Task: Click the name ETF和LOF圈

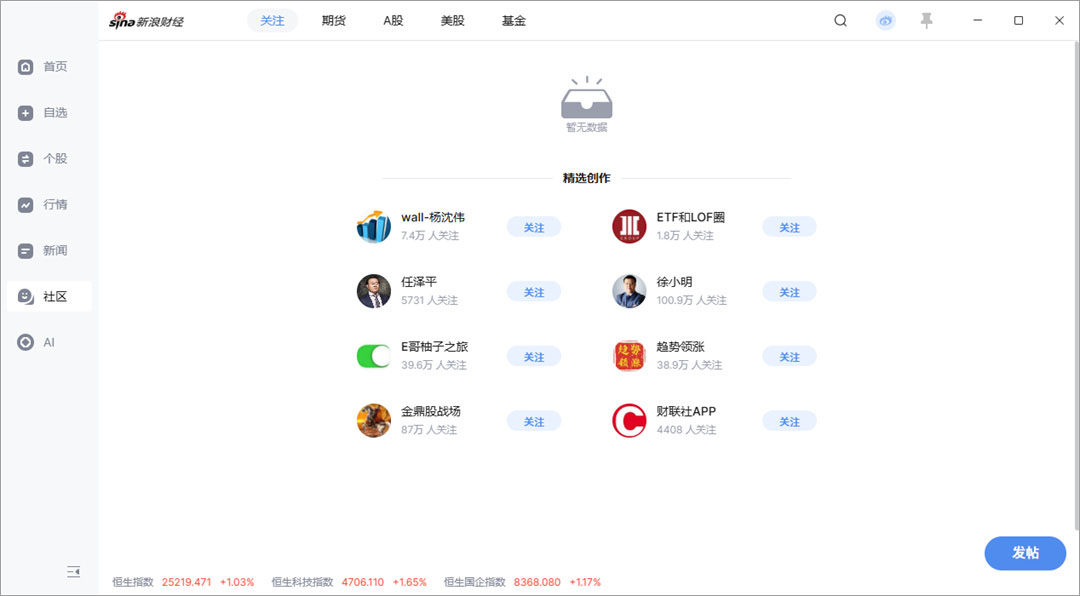Action: (x=690, y=217)
